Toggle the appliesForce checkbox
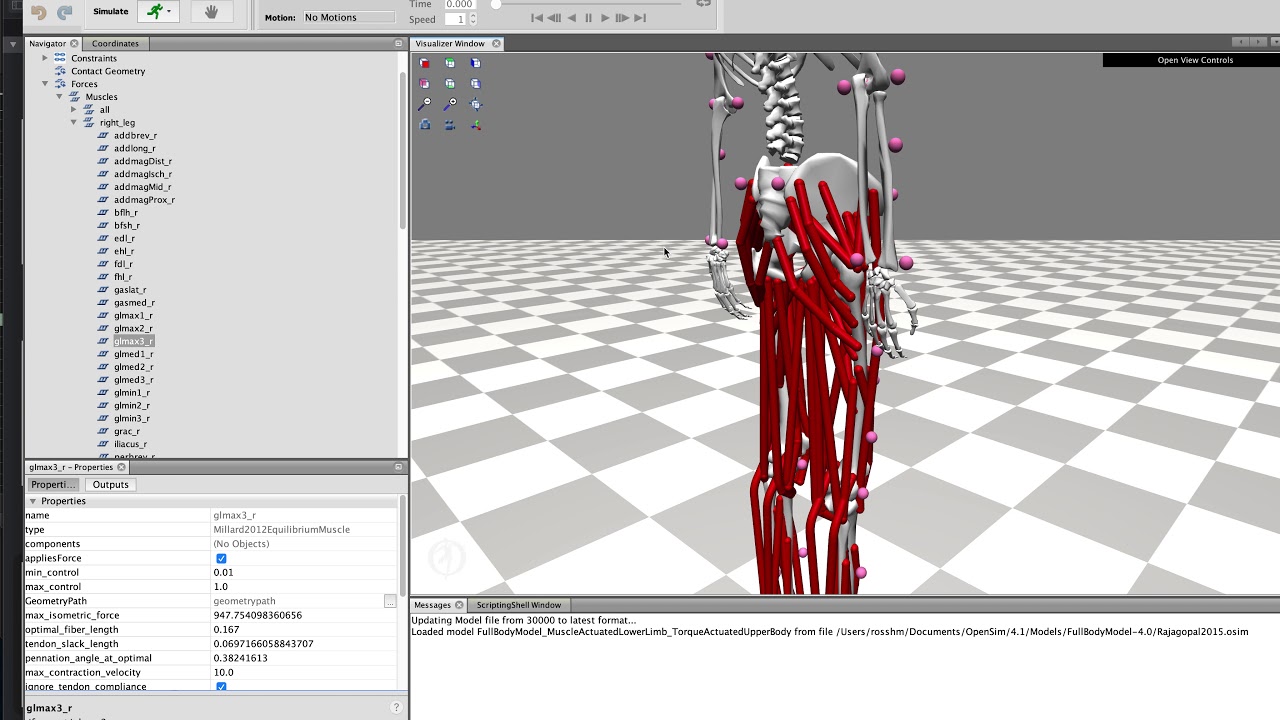Viewport: 1280px width, 720px height. pyautogui.click(x=221, y=558)
